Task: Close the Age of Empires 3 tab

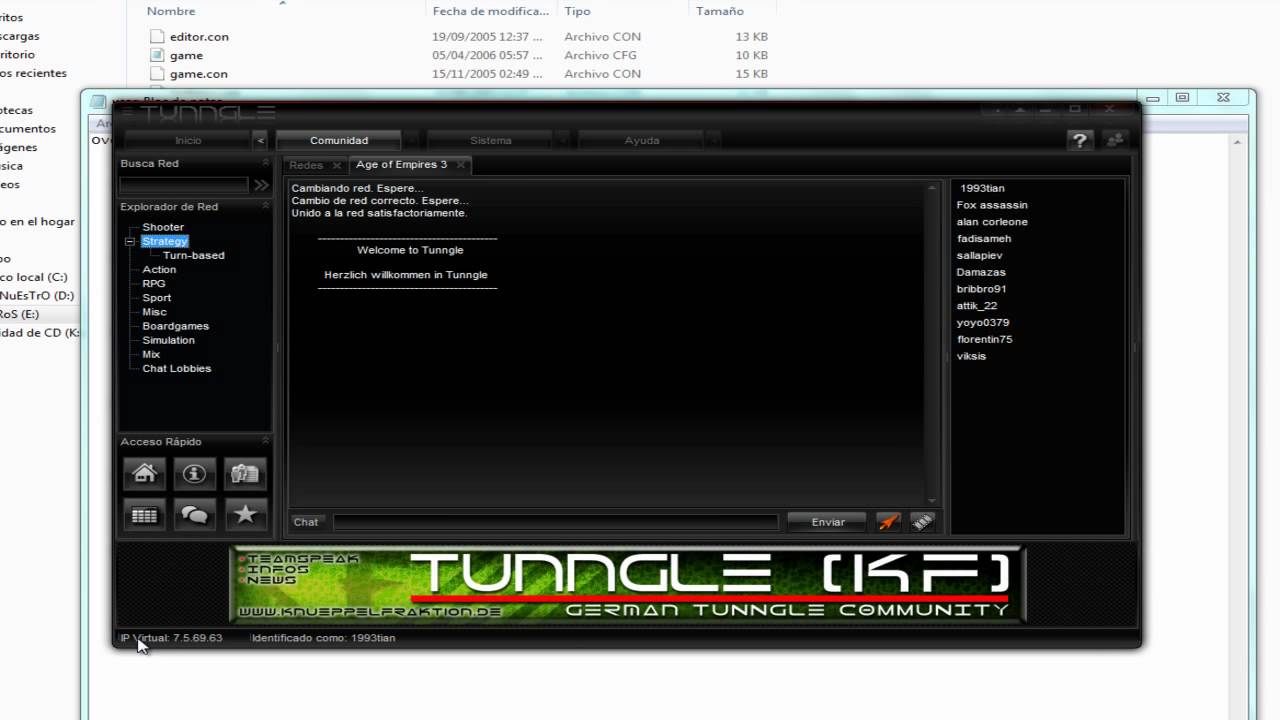Action: (460, 165)
